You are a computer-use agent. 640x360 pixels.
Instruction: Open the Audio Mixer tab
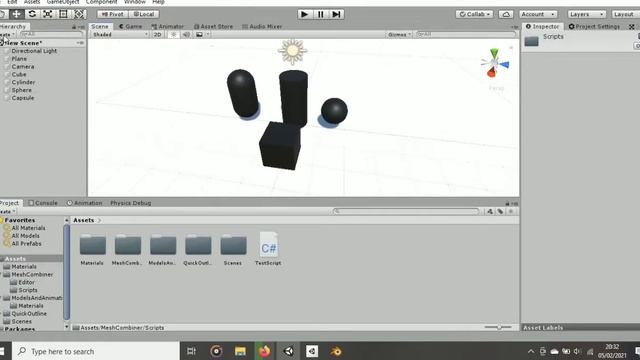pyautogui.click(x=262, y=26)
